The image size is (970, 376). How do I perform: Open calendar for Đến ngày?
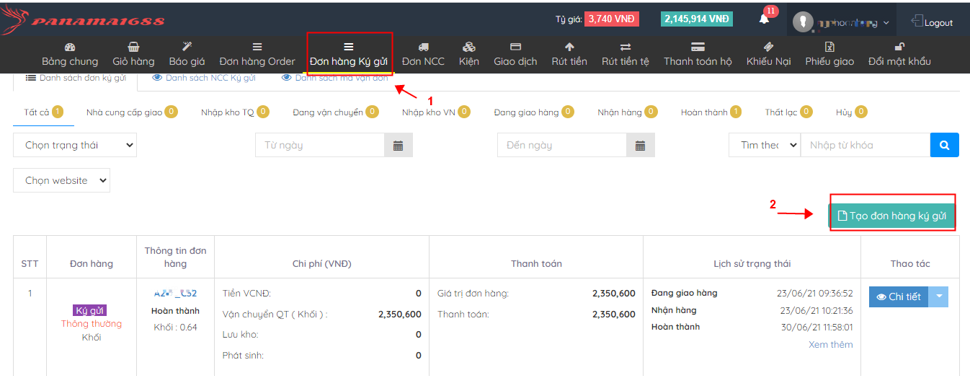tap(640, 145)
